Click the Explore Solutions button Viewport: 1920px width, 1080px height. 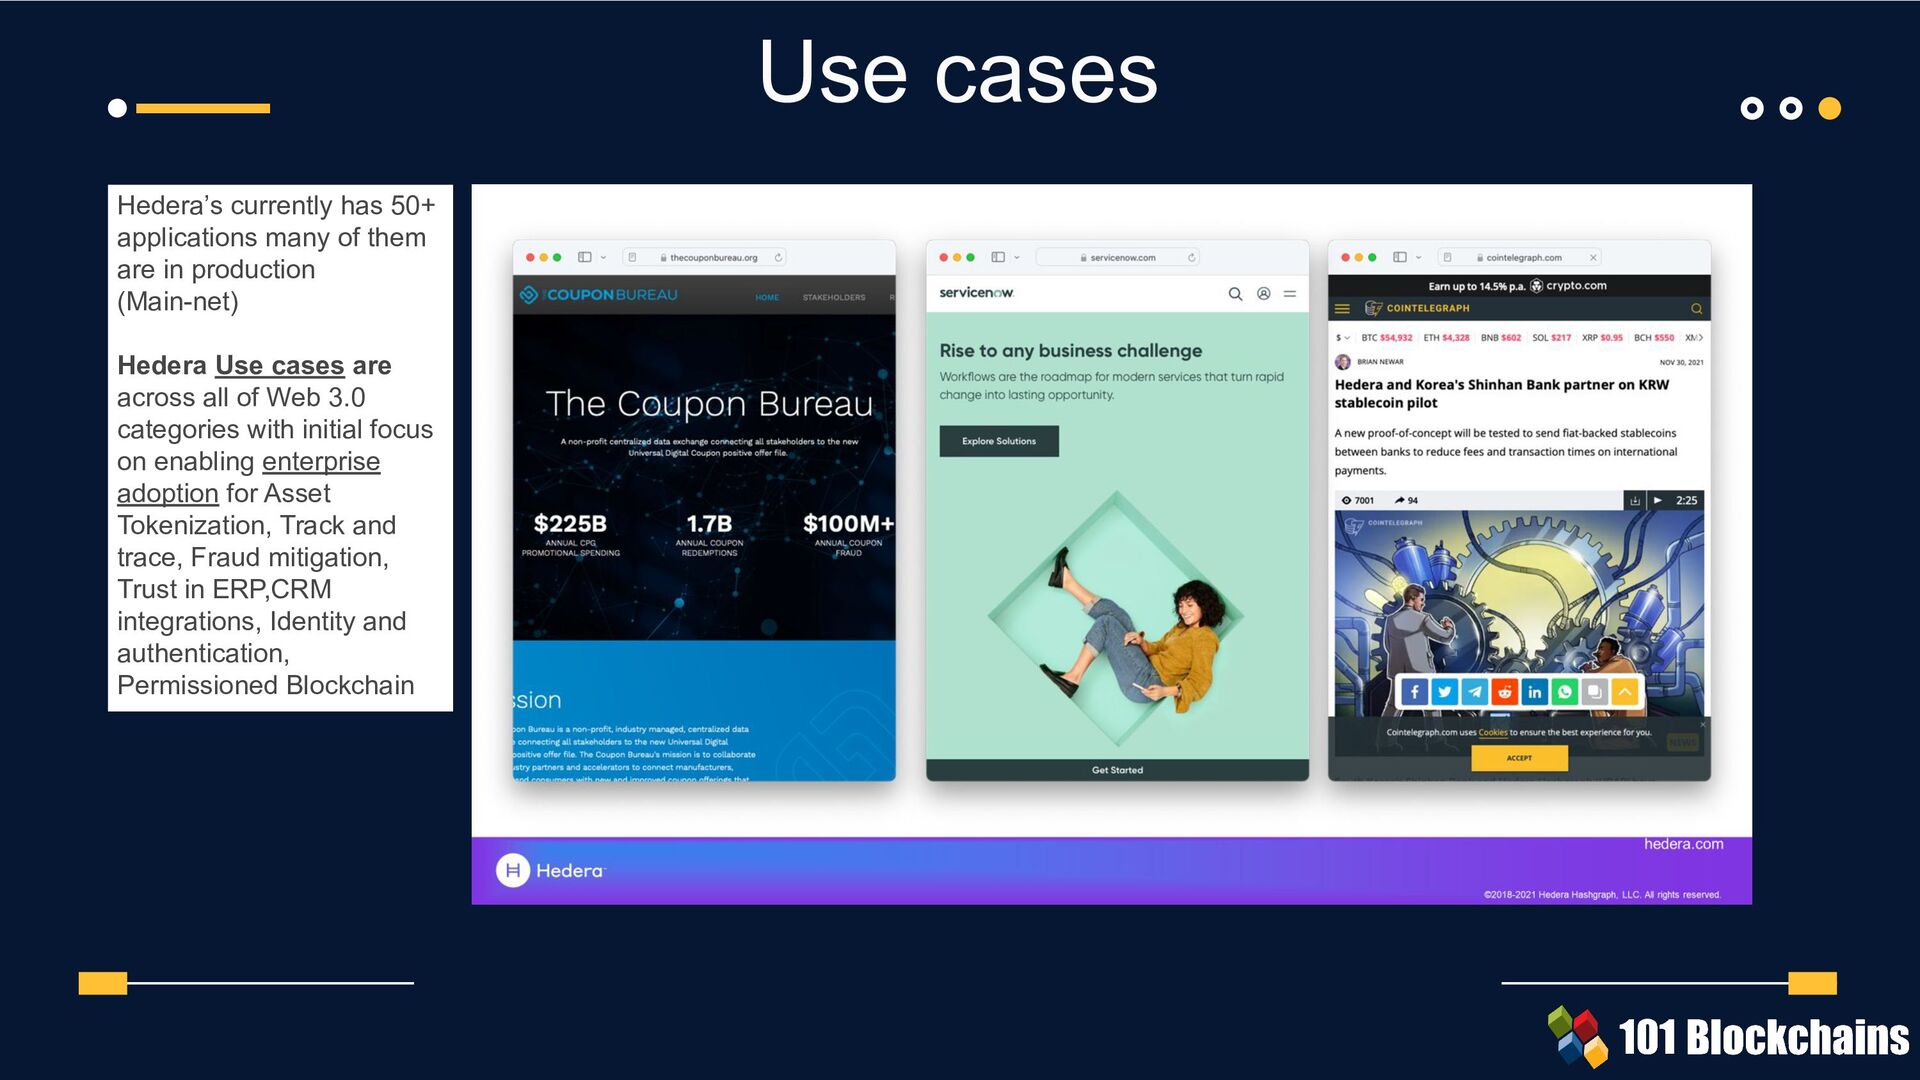998,441
